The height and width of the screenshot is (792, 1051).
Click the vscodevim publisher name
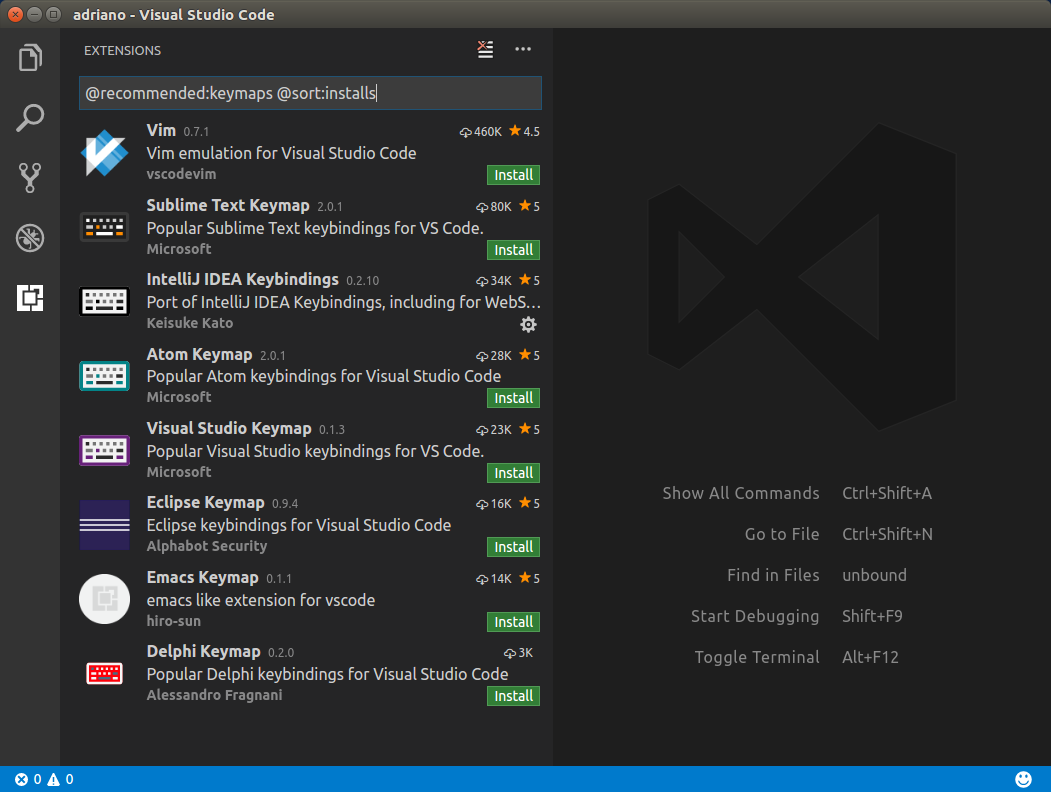coord(181,174)
